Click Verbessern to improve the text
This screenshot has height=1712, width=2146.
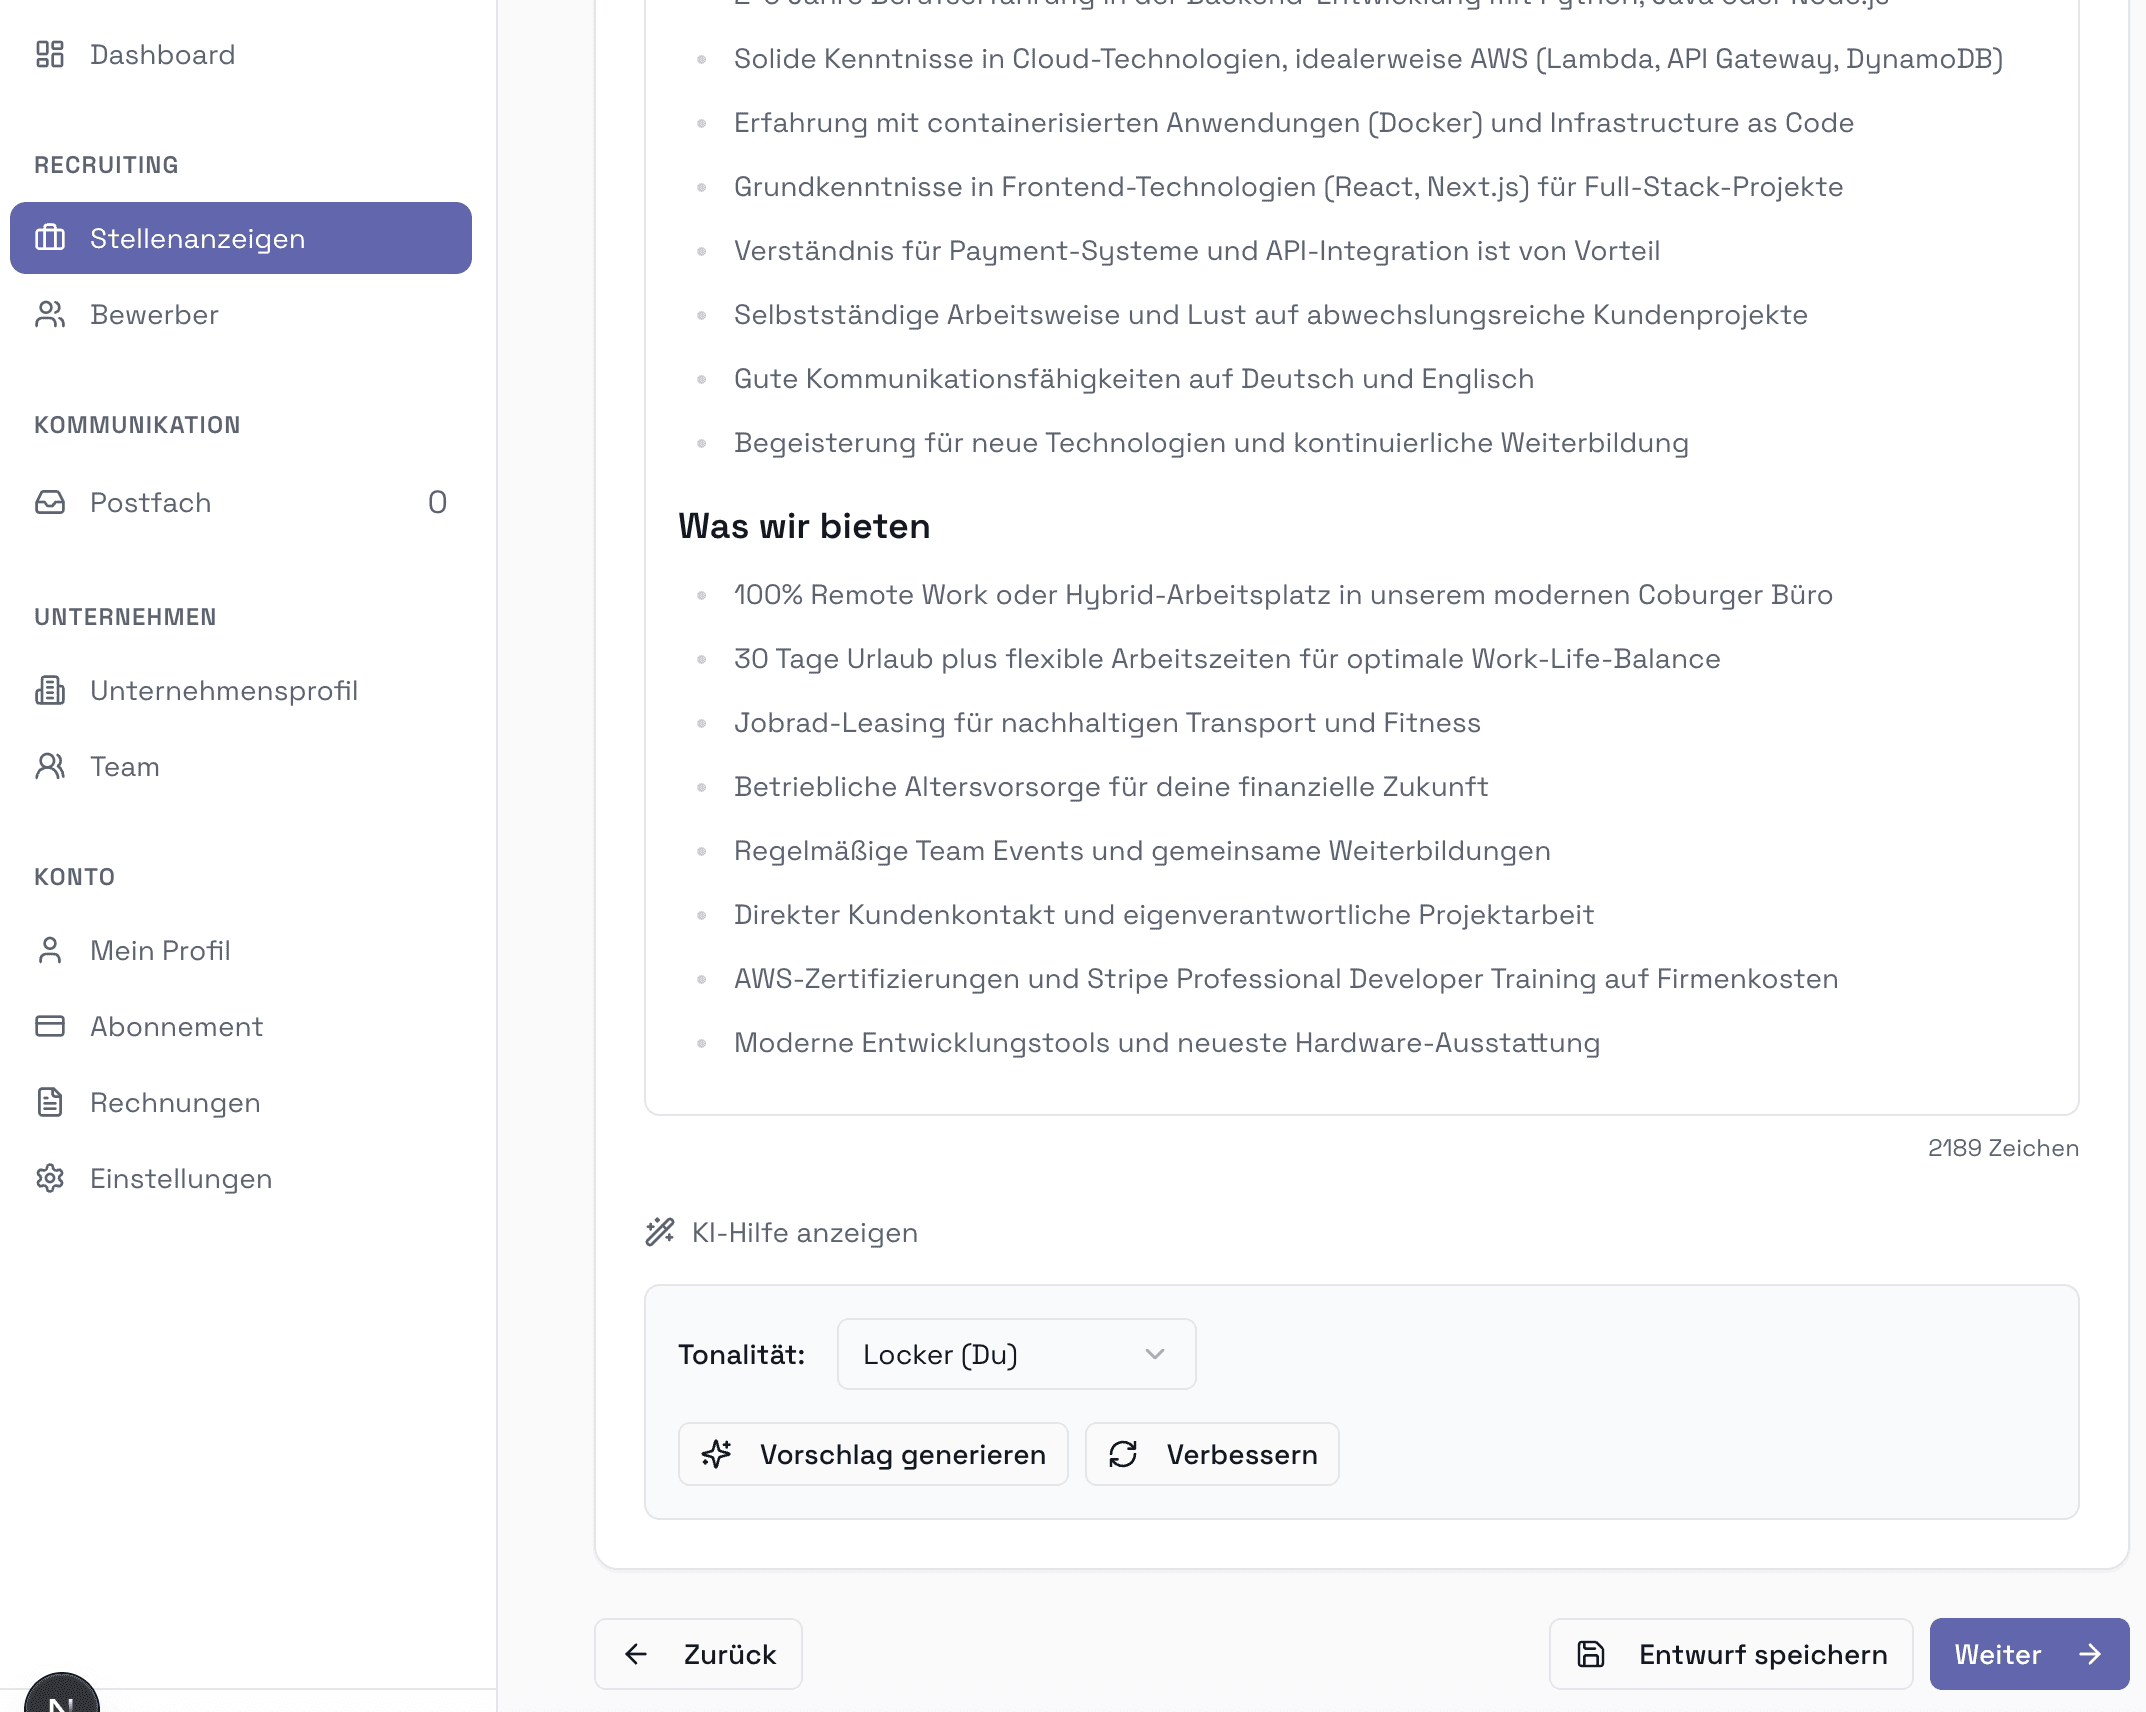[x=1212, y=1455]
